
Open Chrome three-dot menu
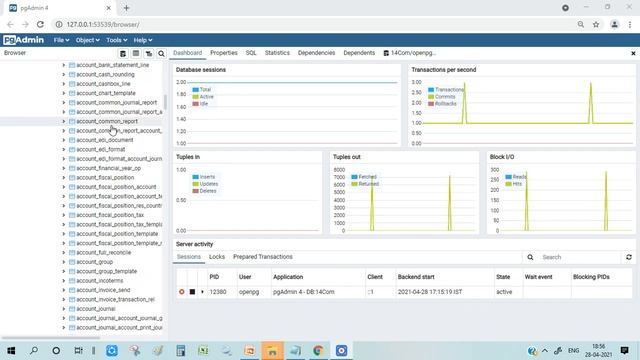click(630, 24)
